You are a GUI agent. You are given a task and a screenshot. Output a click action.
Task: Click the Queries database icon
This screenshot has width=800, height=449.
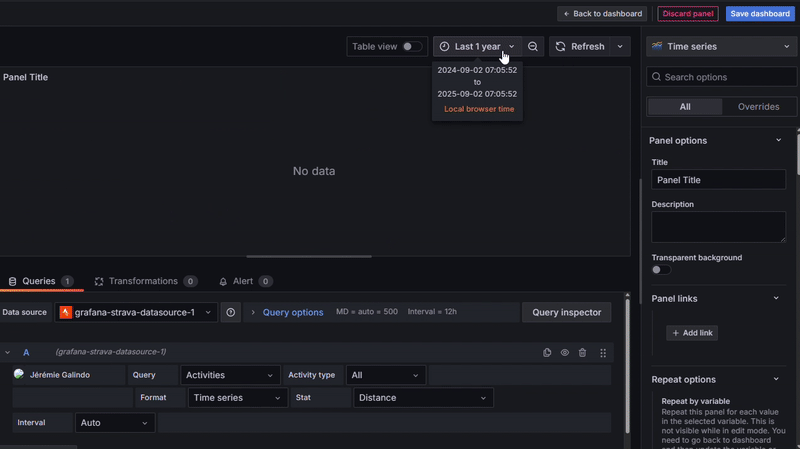[x=12, y=281]
